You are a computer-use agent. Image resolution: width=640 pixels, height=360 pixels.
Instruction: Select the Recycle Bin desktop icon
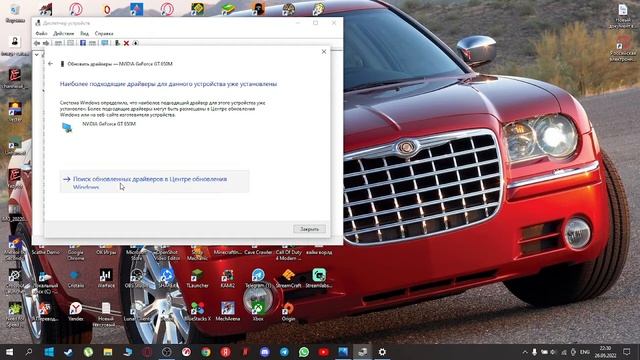click(15, 14)
